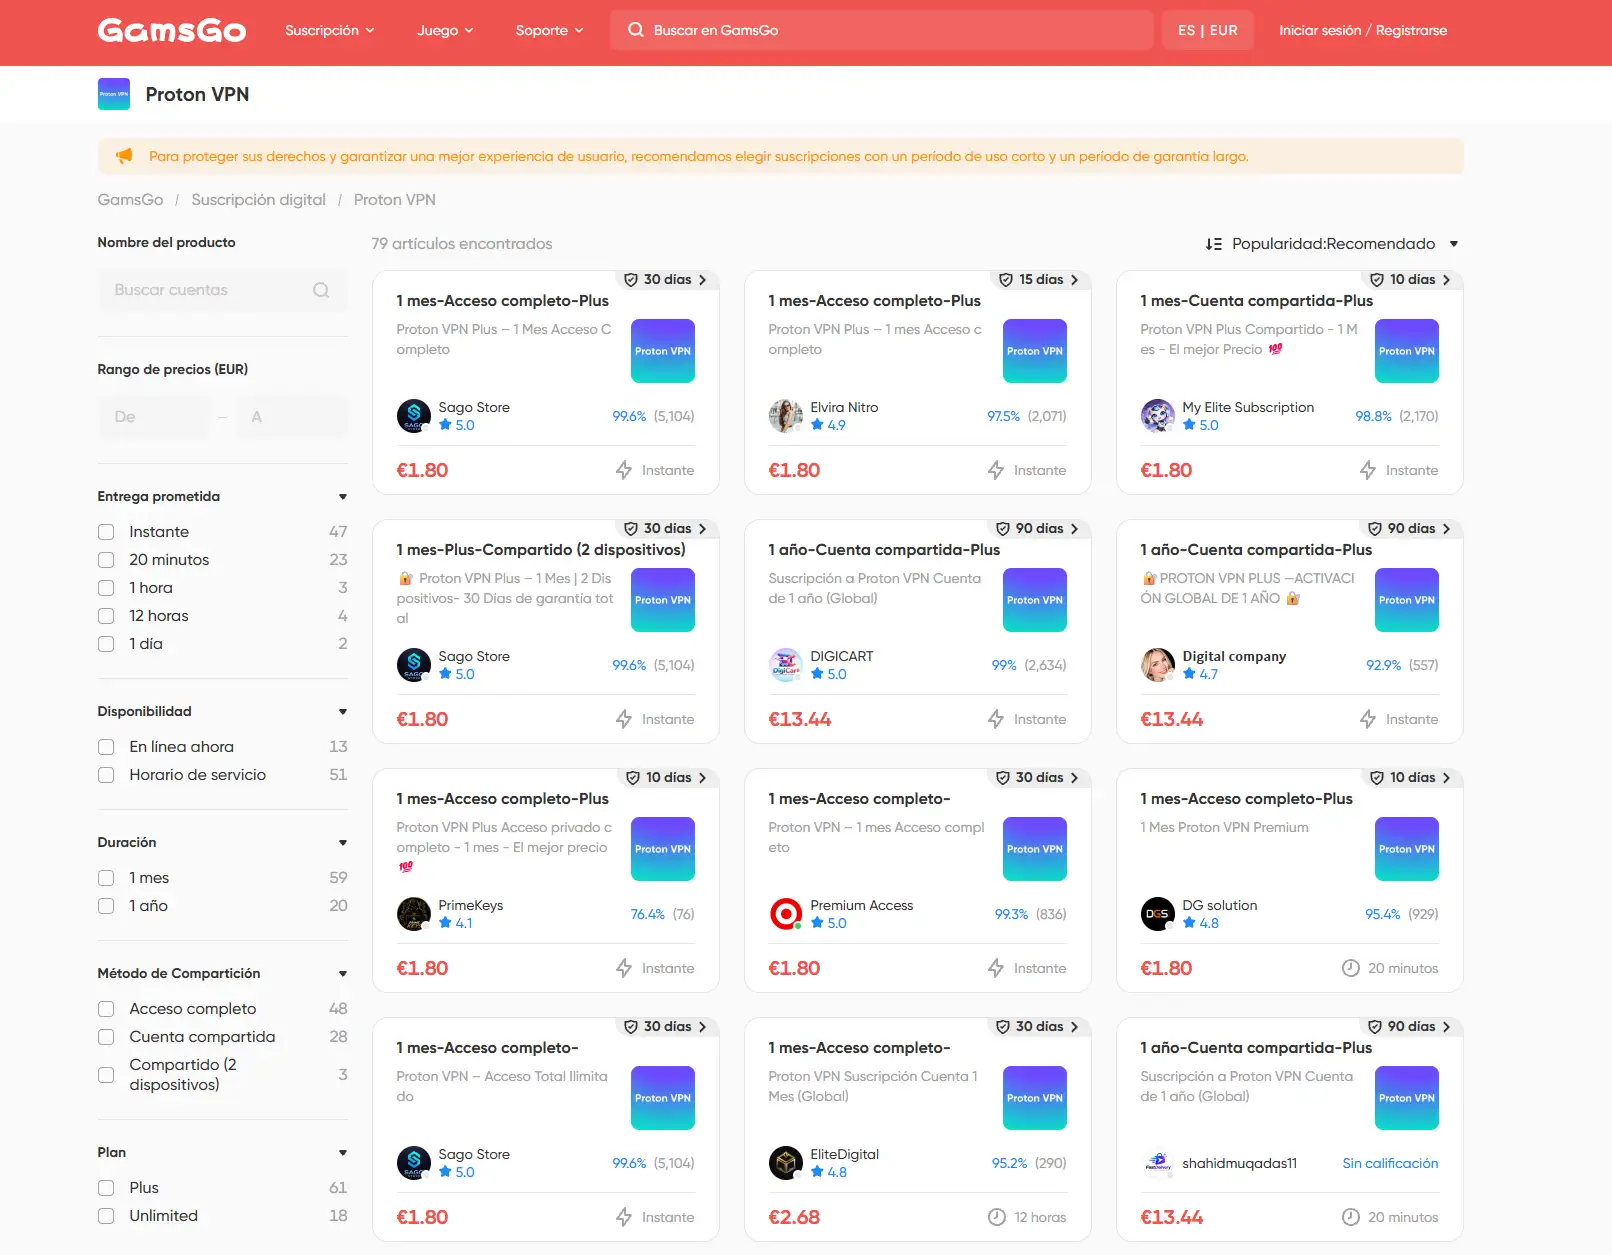This screenshot has width=1612, height=1255.
Task: Check the 20 minutos delivery filter
Action: coord(106,560)
